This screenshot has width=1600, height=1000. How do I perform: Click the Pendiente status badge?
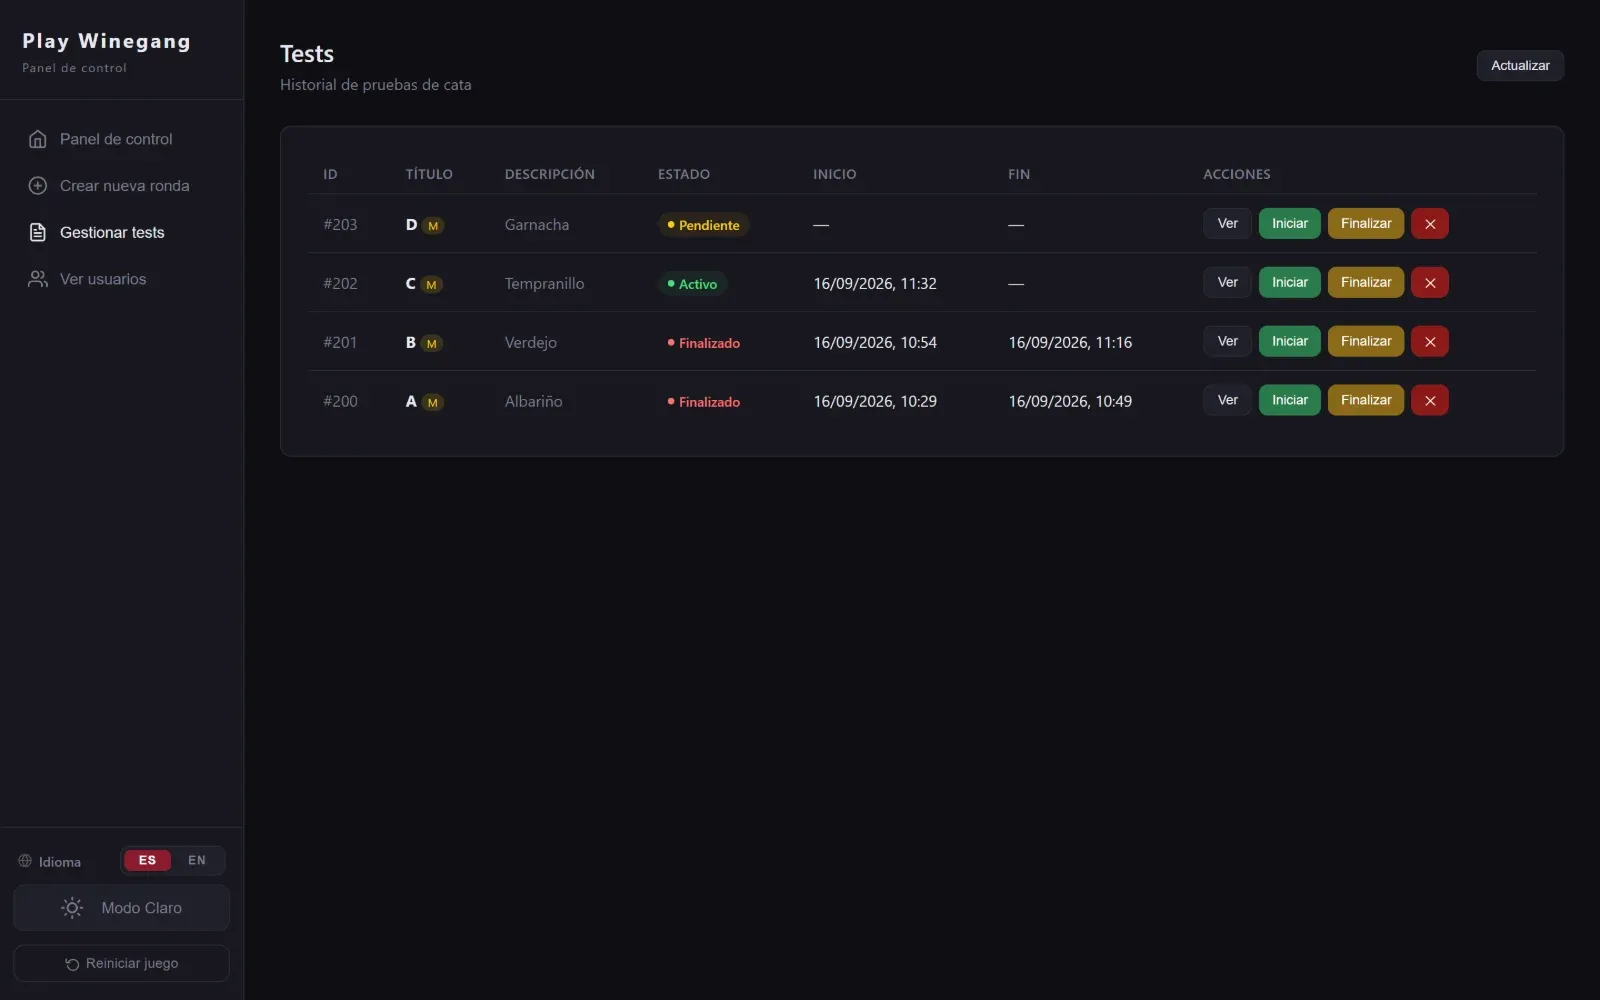(704, 225)
